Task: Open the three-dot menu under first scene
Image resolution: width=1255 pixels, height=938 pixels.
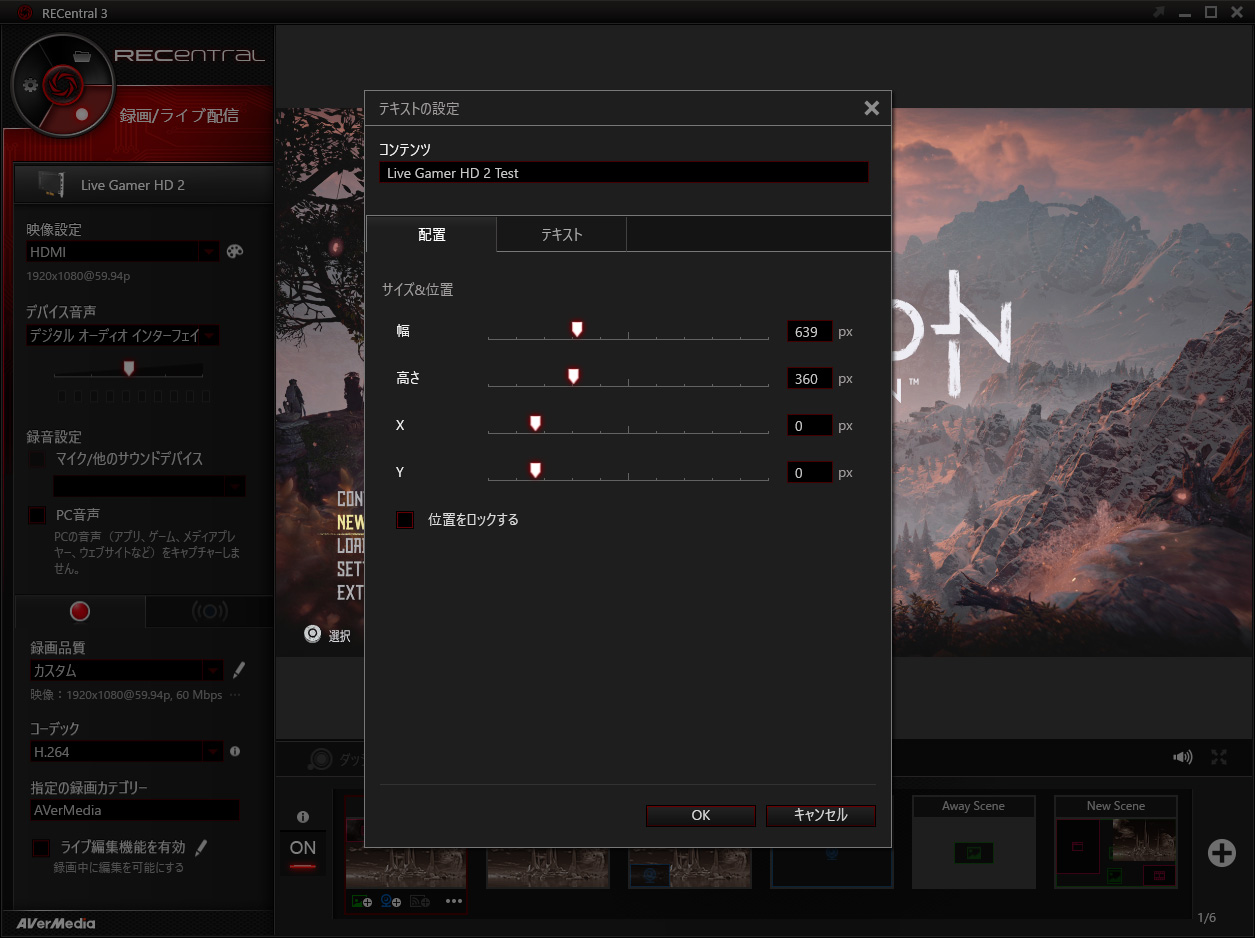Action: click(x=454, y=901)
